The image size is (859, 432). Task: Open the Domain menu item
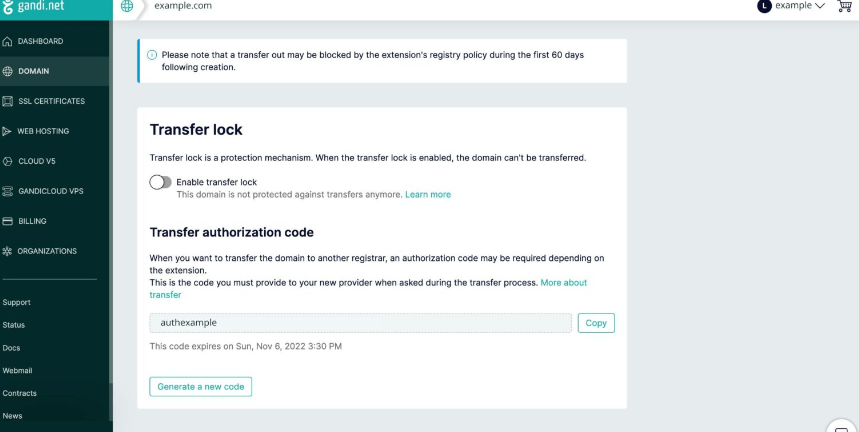33,71
